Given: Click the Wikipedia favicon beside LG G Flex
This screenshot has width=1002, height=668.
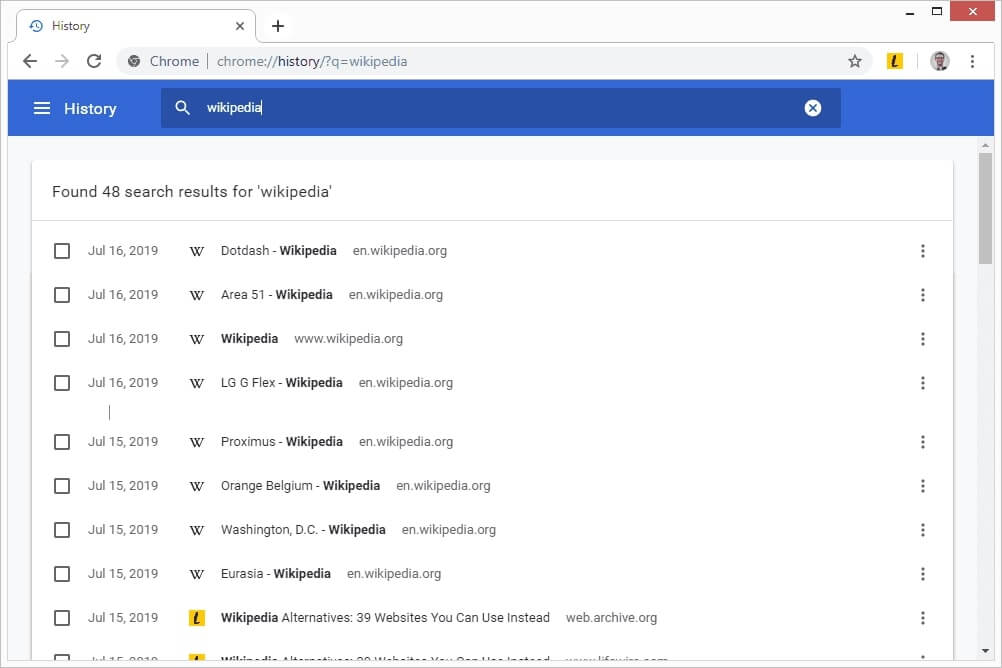Looking at the screenshot, I should pyautogui.click(x=197, y=383).
